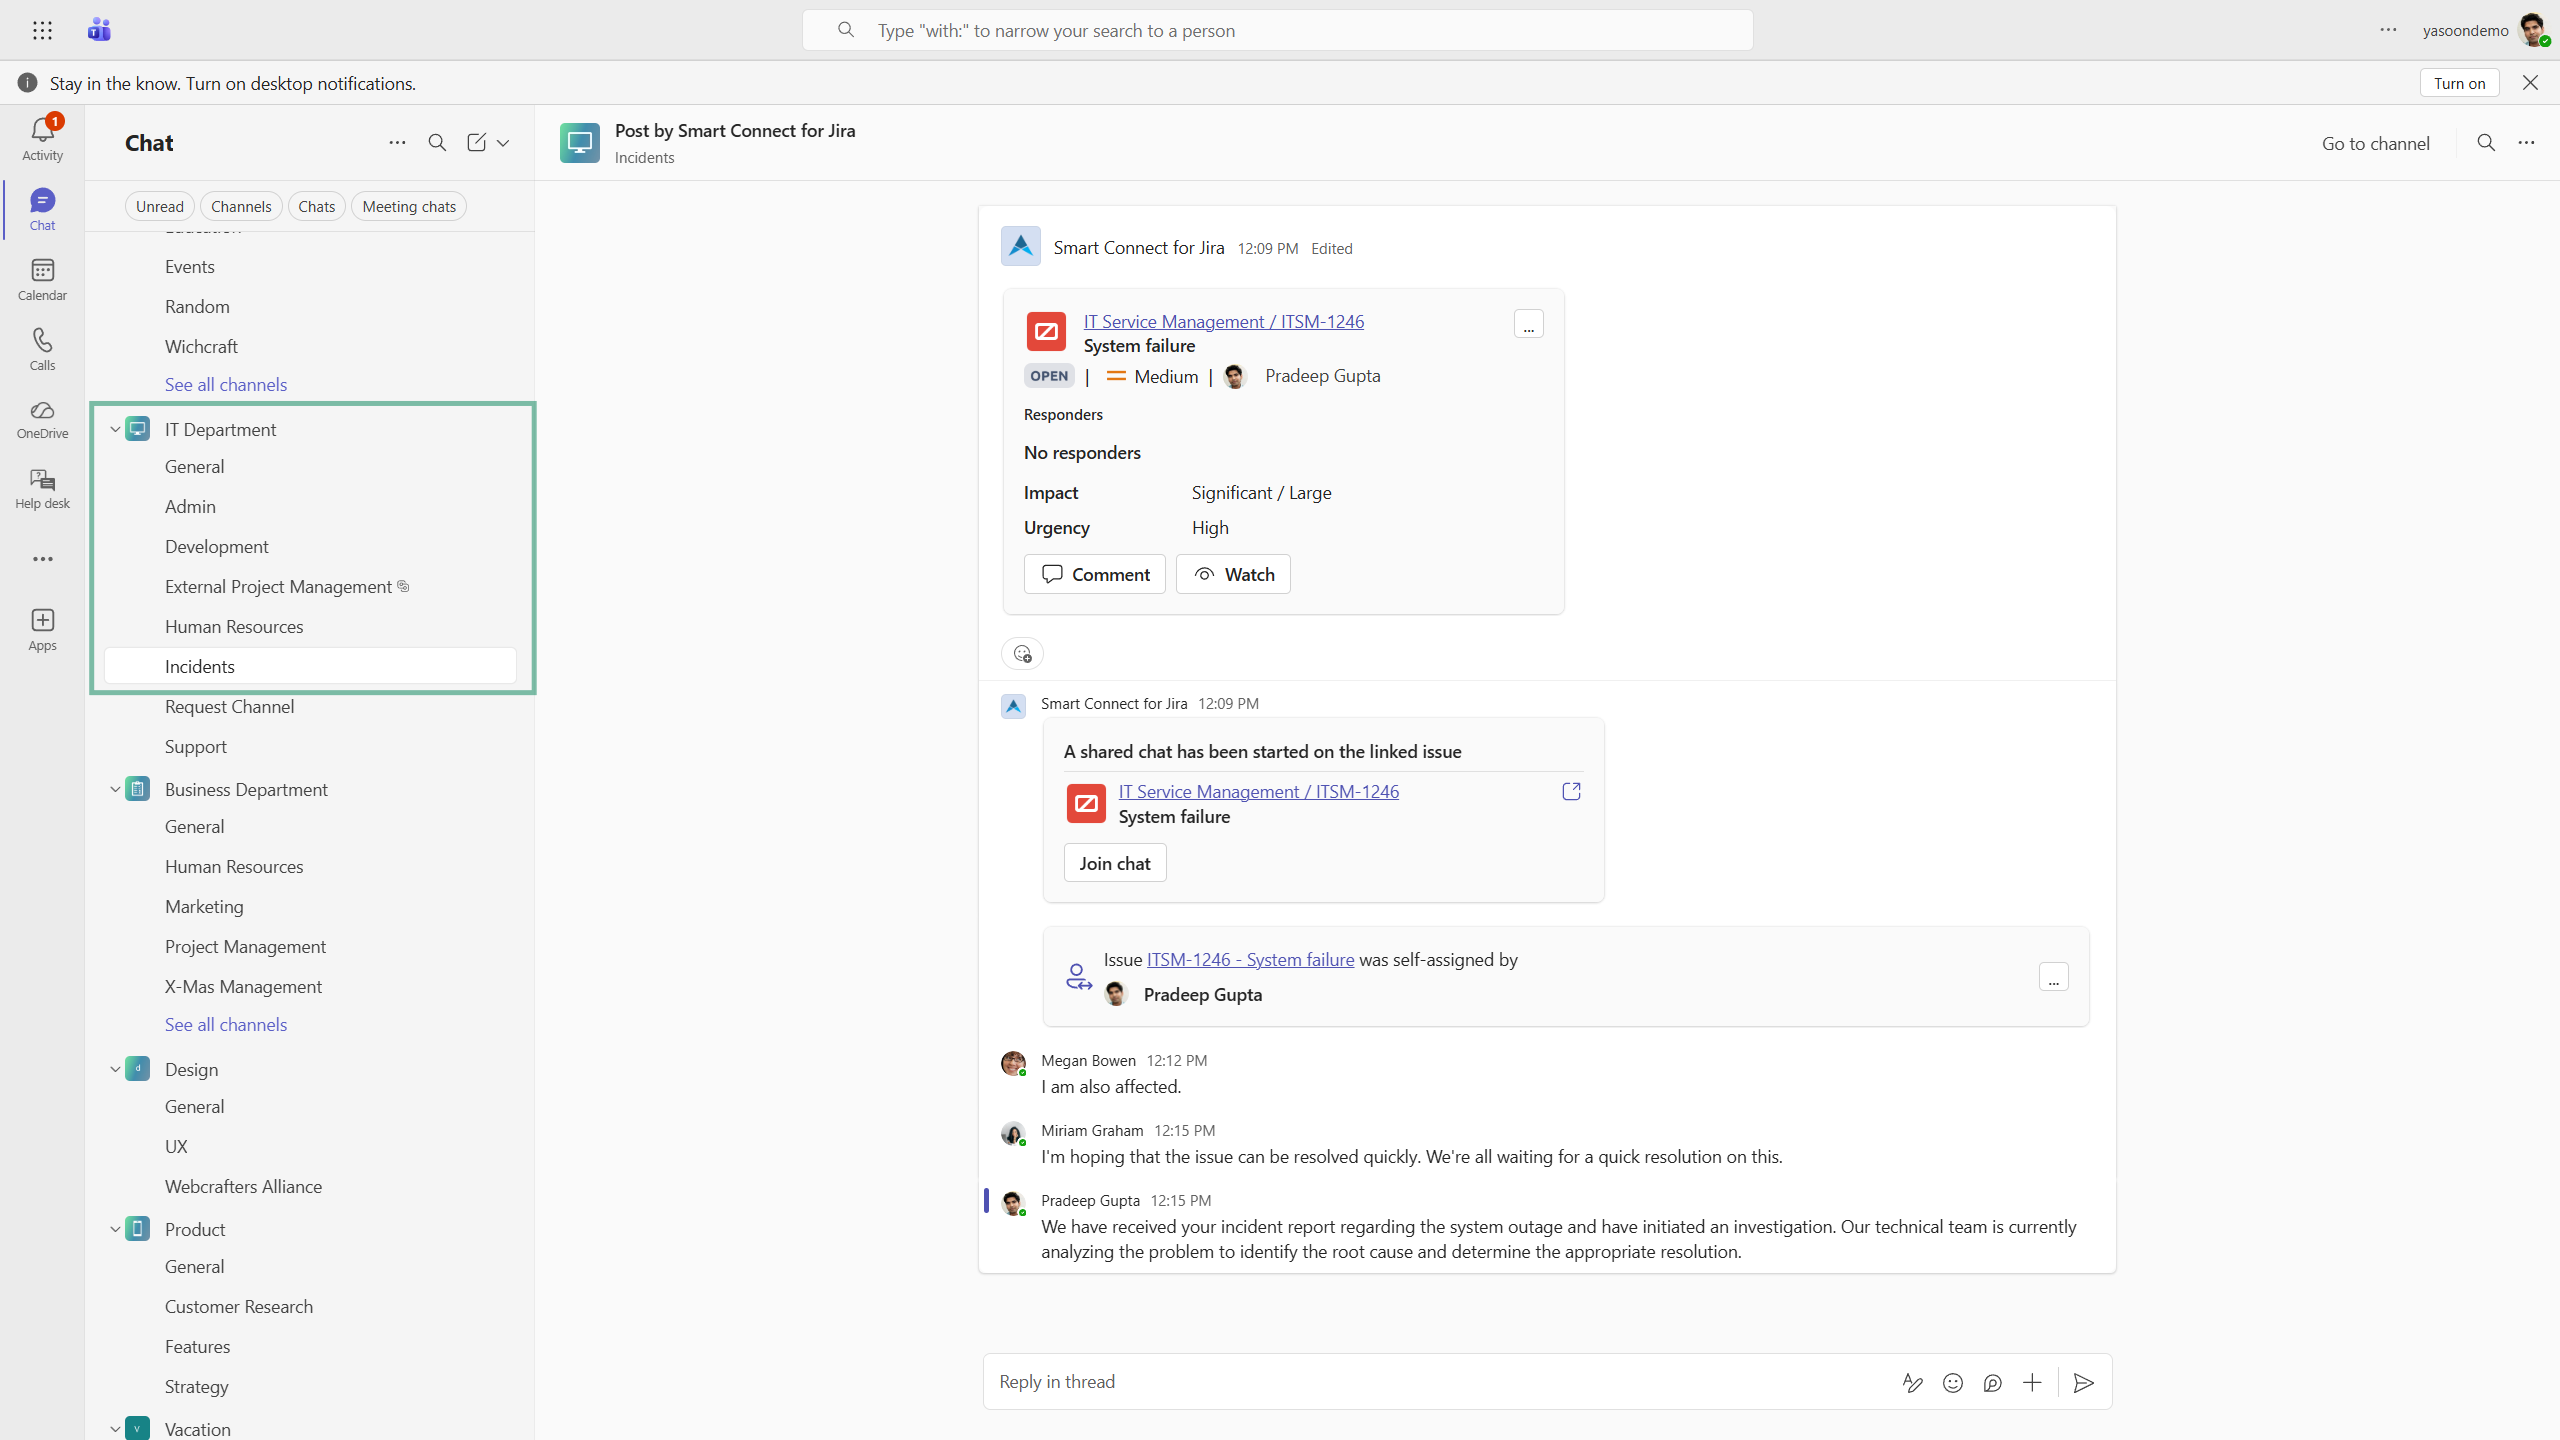The image size is (2560, 1440).
Task: Toggle the Unread filter chip
Action: coord(159,206)
